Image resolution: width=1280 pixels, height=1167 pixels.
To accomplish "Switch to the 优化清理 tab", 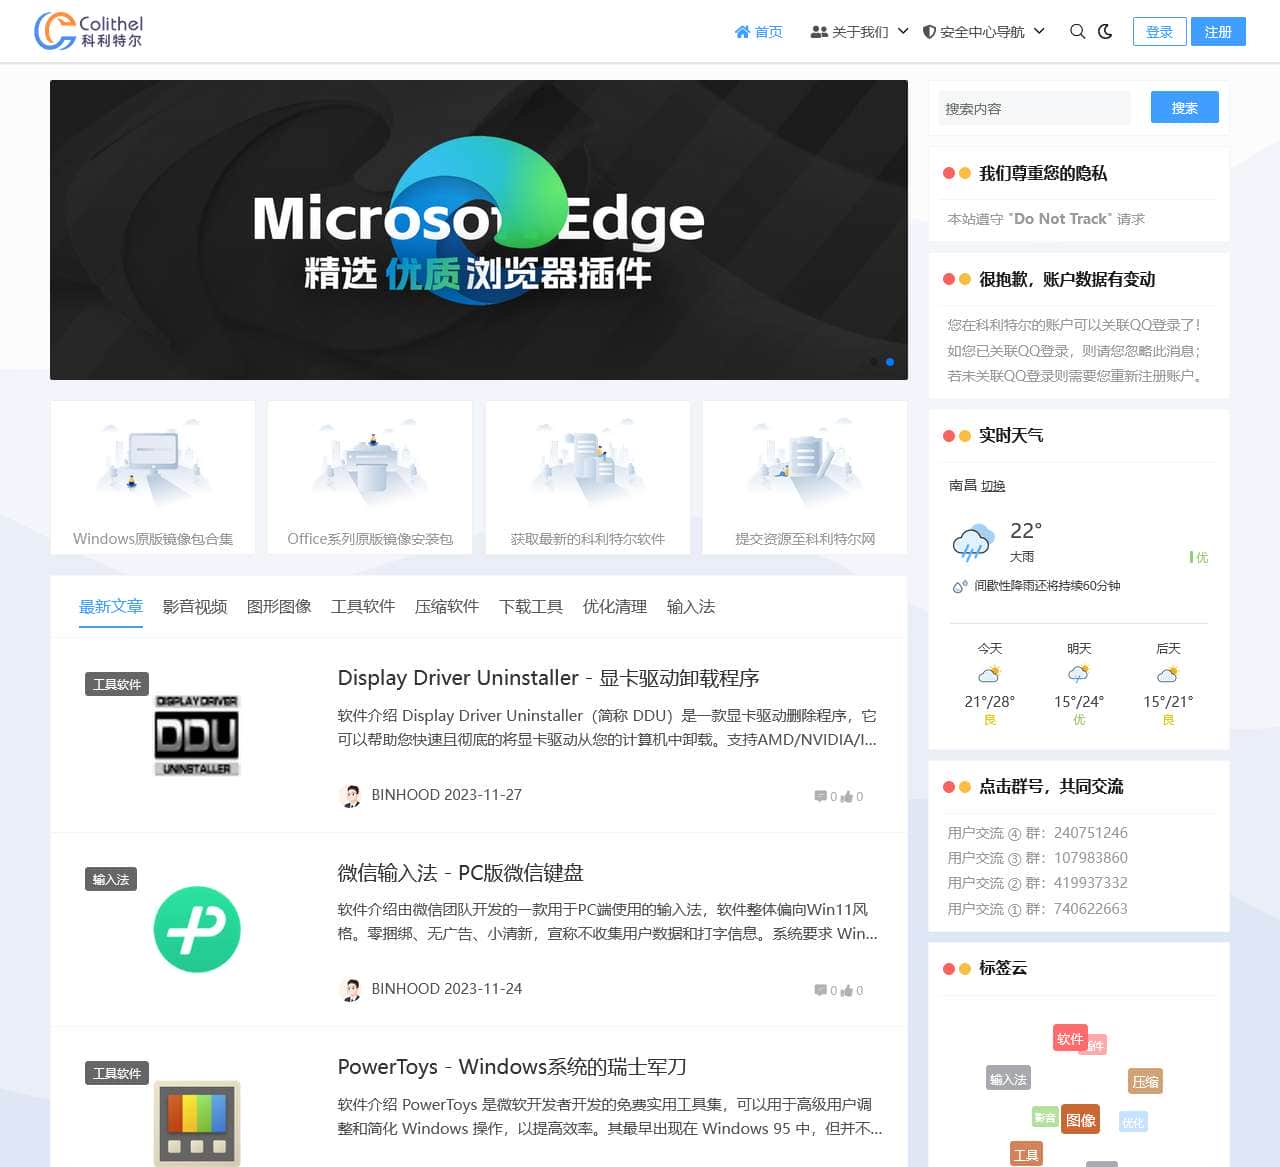I will tap(615, 607).
